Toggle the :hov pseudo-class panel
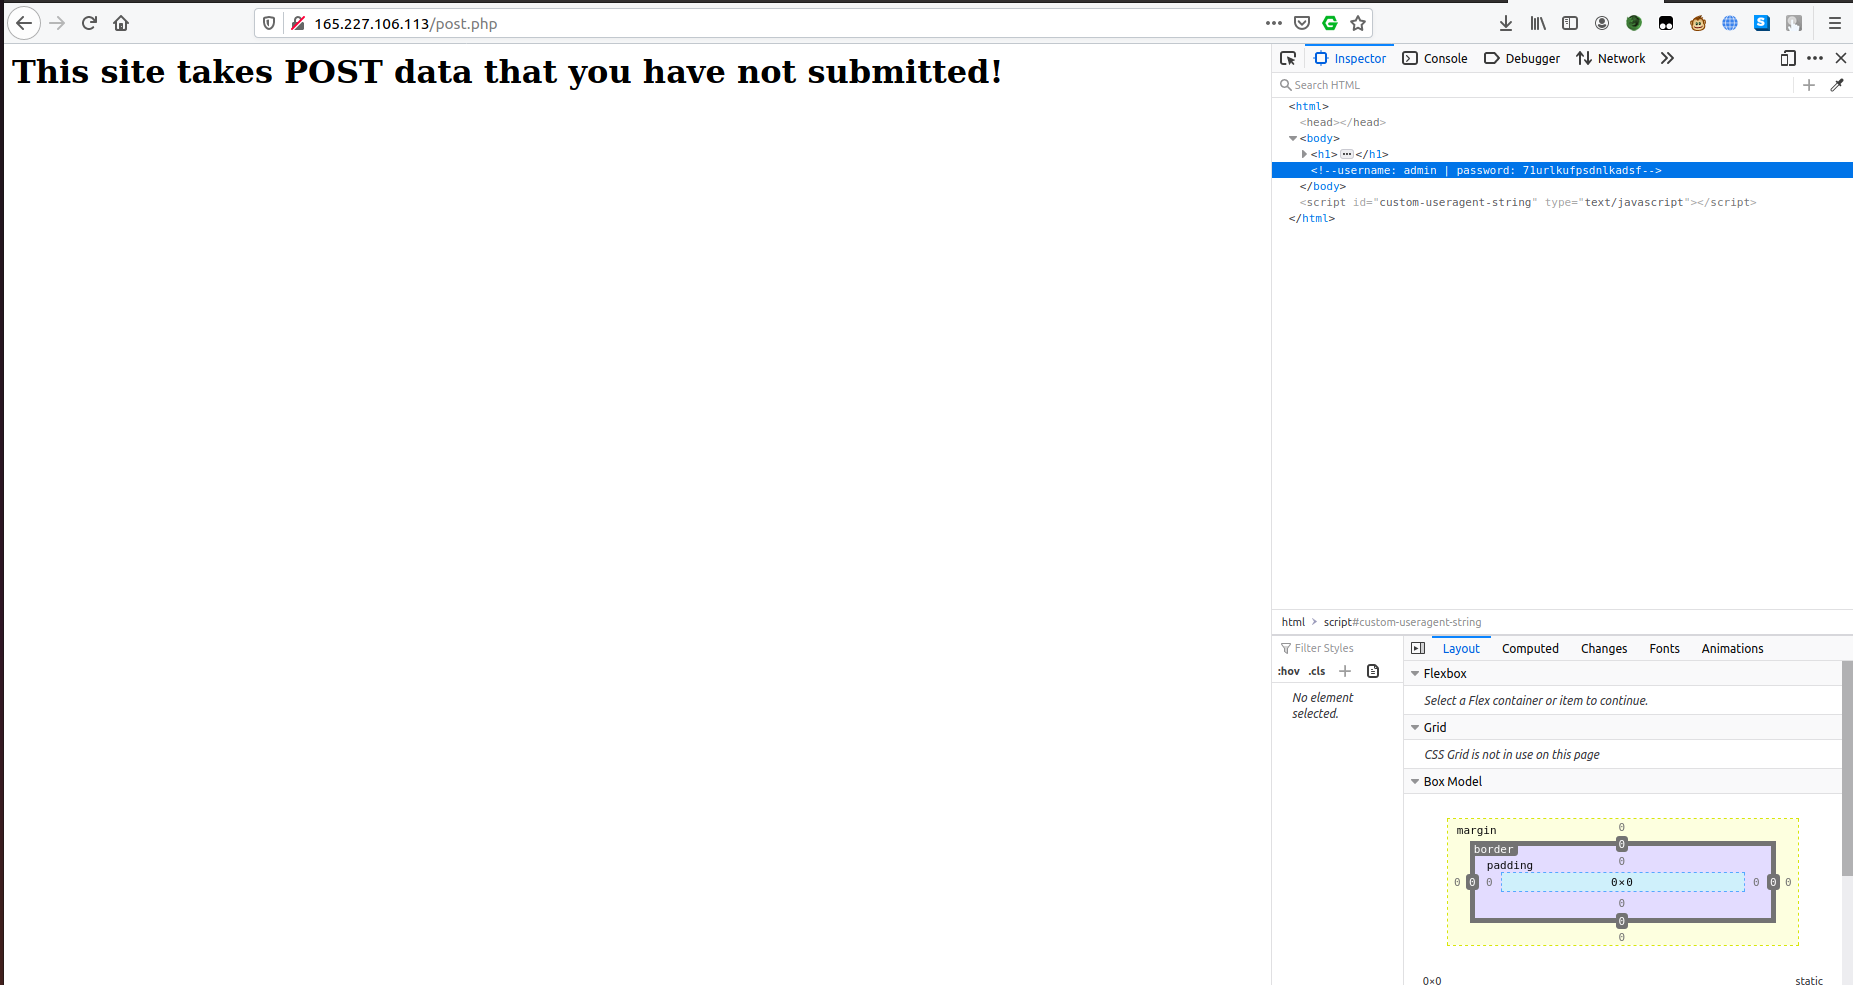Screen dimensions: 1853x985 (x=1289, y=671)
